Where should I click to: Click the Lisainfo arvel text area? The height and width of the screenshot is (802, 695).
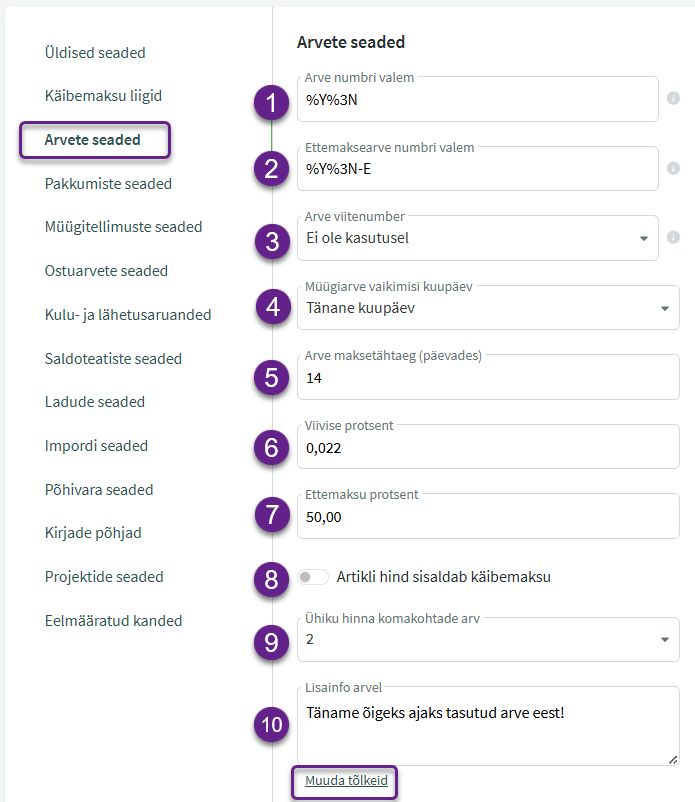[x=488, y=726]
